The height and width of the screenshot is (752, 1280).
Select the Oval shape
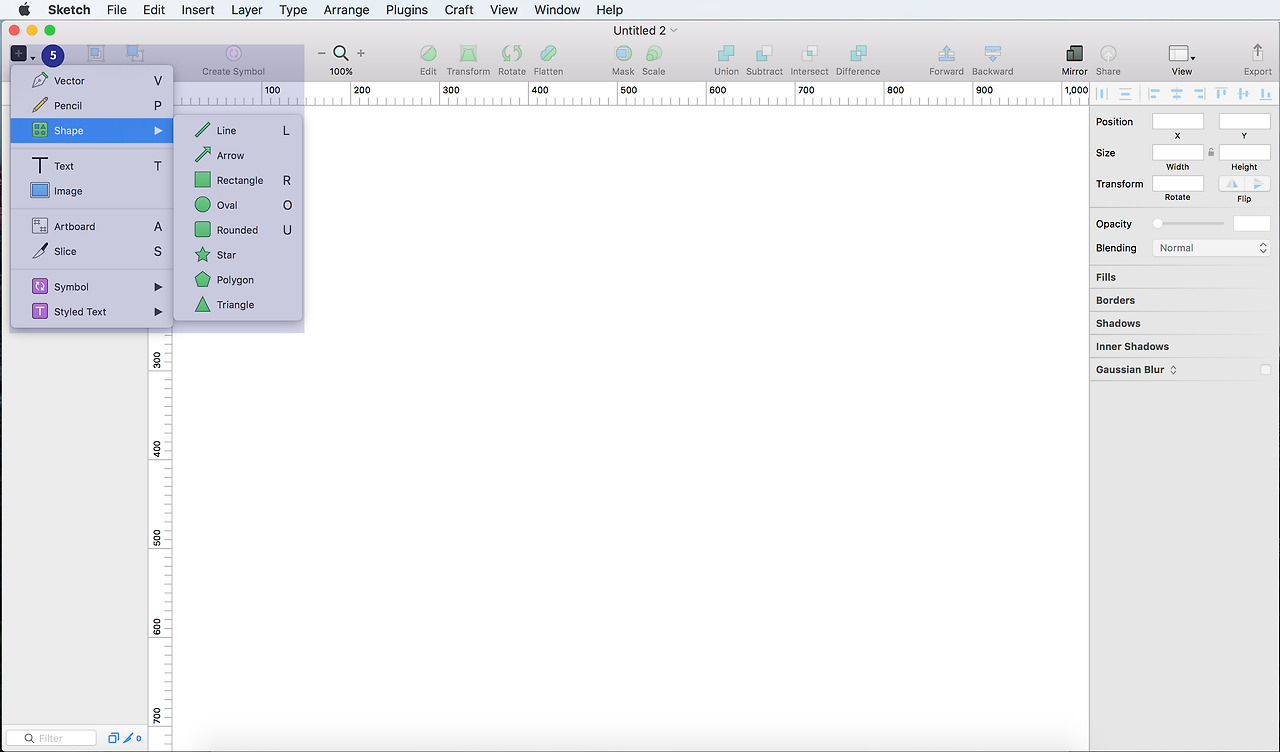click(x=238, y=205)
